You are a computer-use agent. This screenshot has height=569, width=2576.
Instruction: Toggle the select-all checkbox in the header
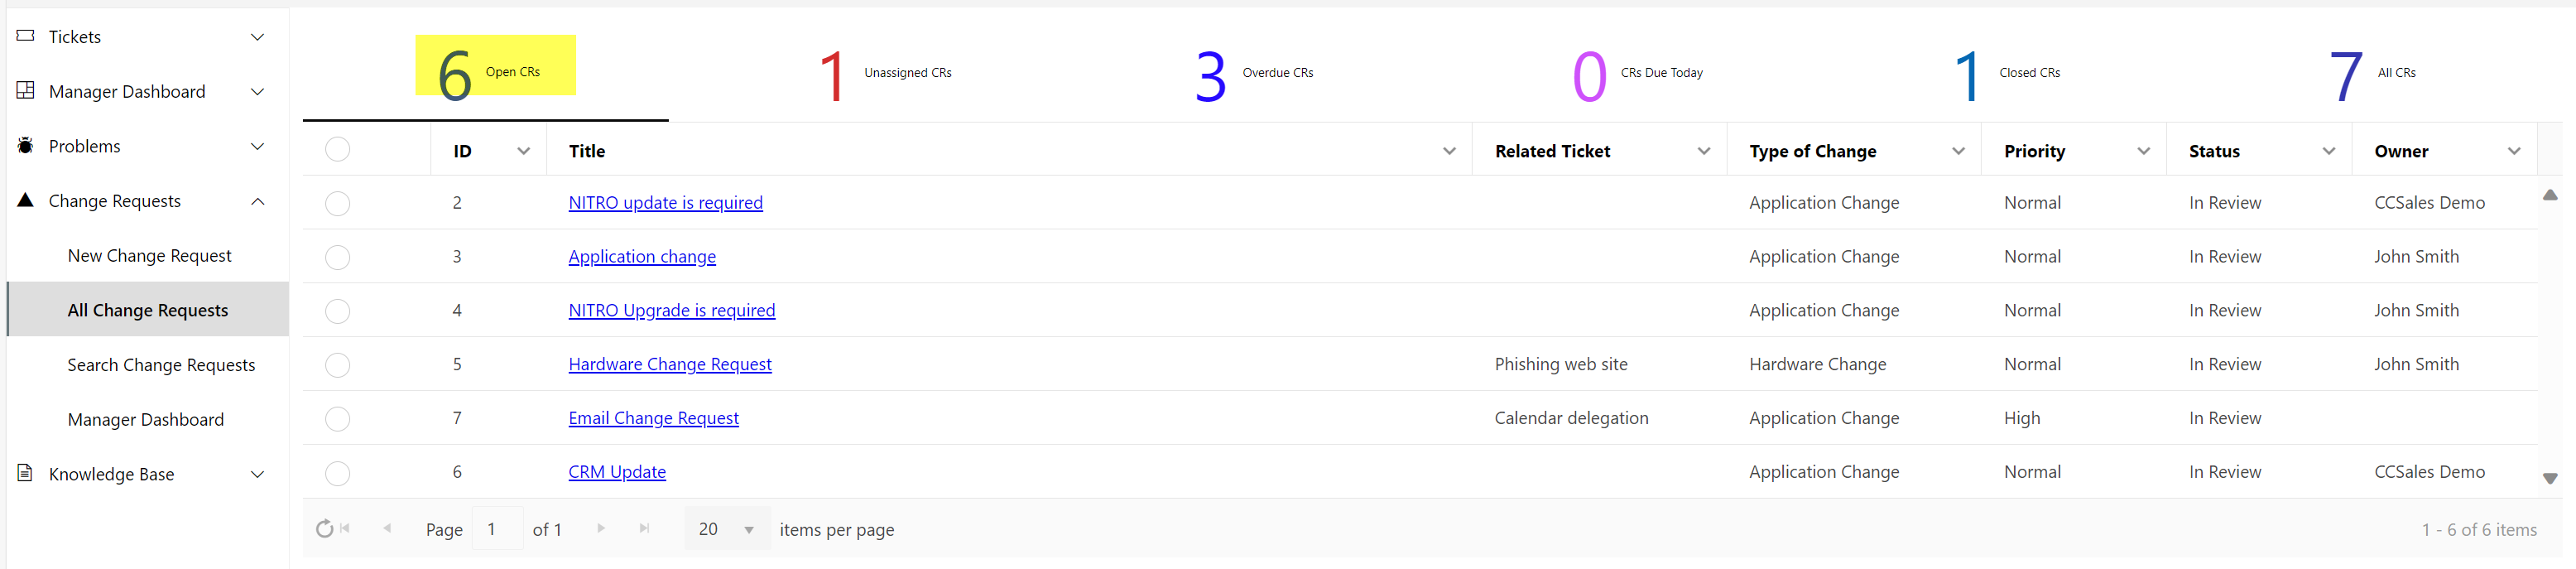click(338, 149)
